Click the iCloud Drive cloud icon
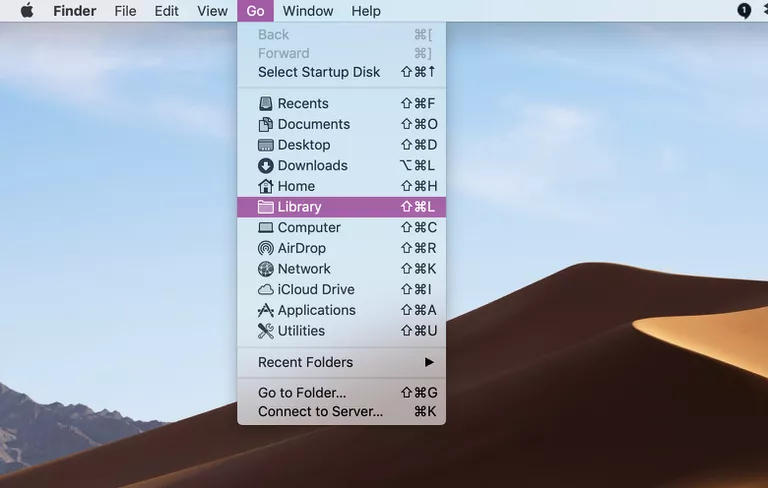 click(265, 290)
